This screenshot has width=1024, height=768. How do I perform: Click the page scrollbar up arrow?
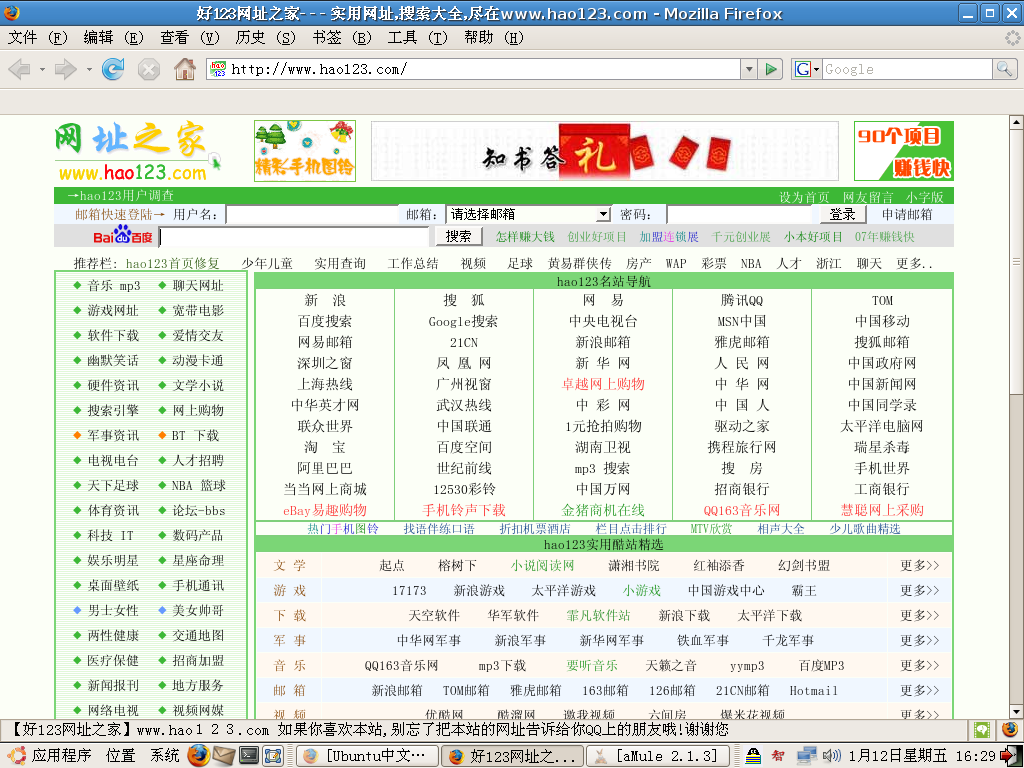[1016, 122]
